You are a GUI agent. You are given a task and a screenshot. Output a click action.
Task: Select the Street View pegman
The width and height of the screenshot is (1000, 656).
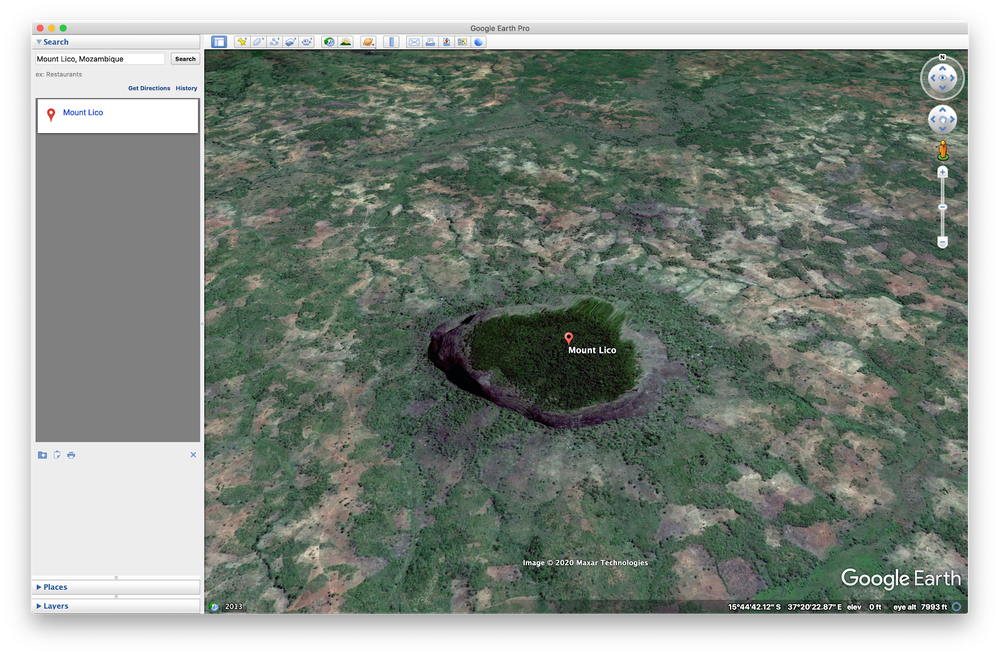pyautogui.click(x=943, y=151)
